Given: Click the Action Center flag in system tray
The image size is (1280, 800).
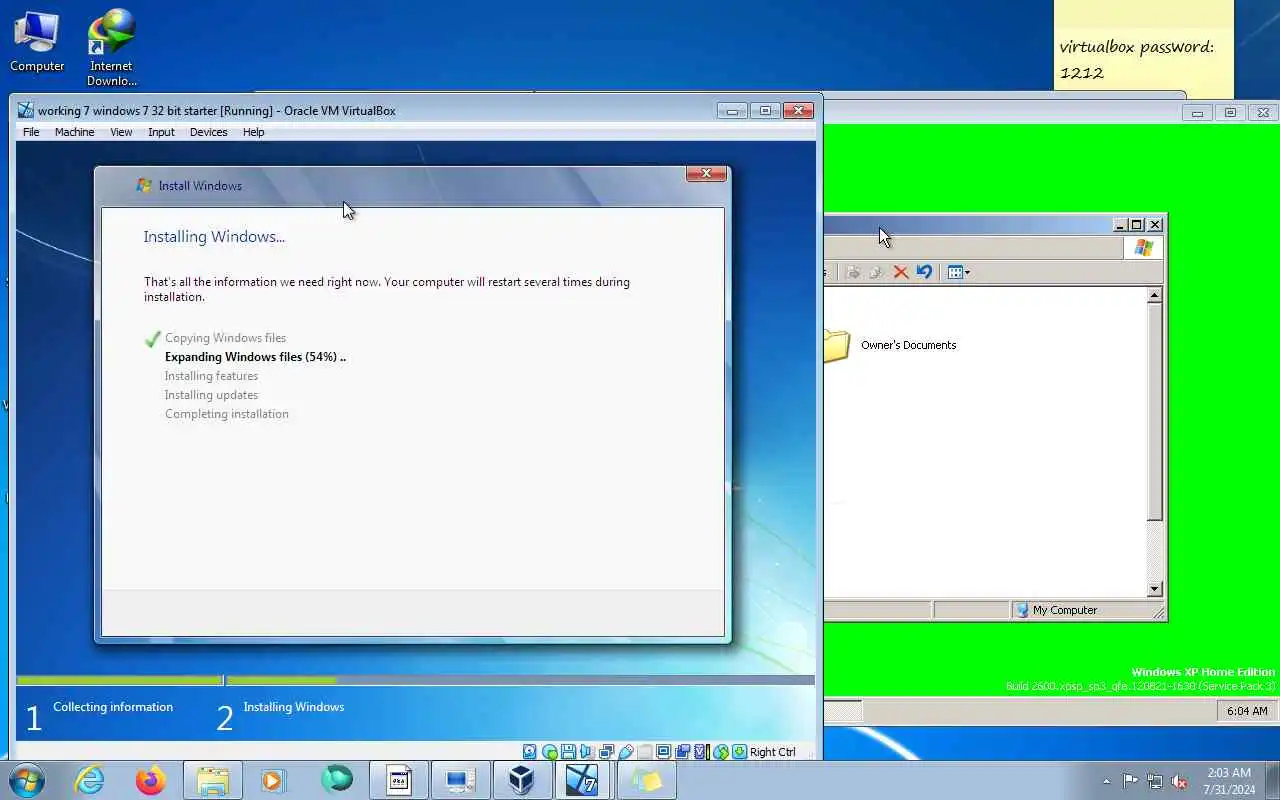Looking at the screenshot, I should click(x=1130, y=781).
